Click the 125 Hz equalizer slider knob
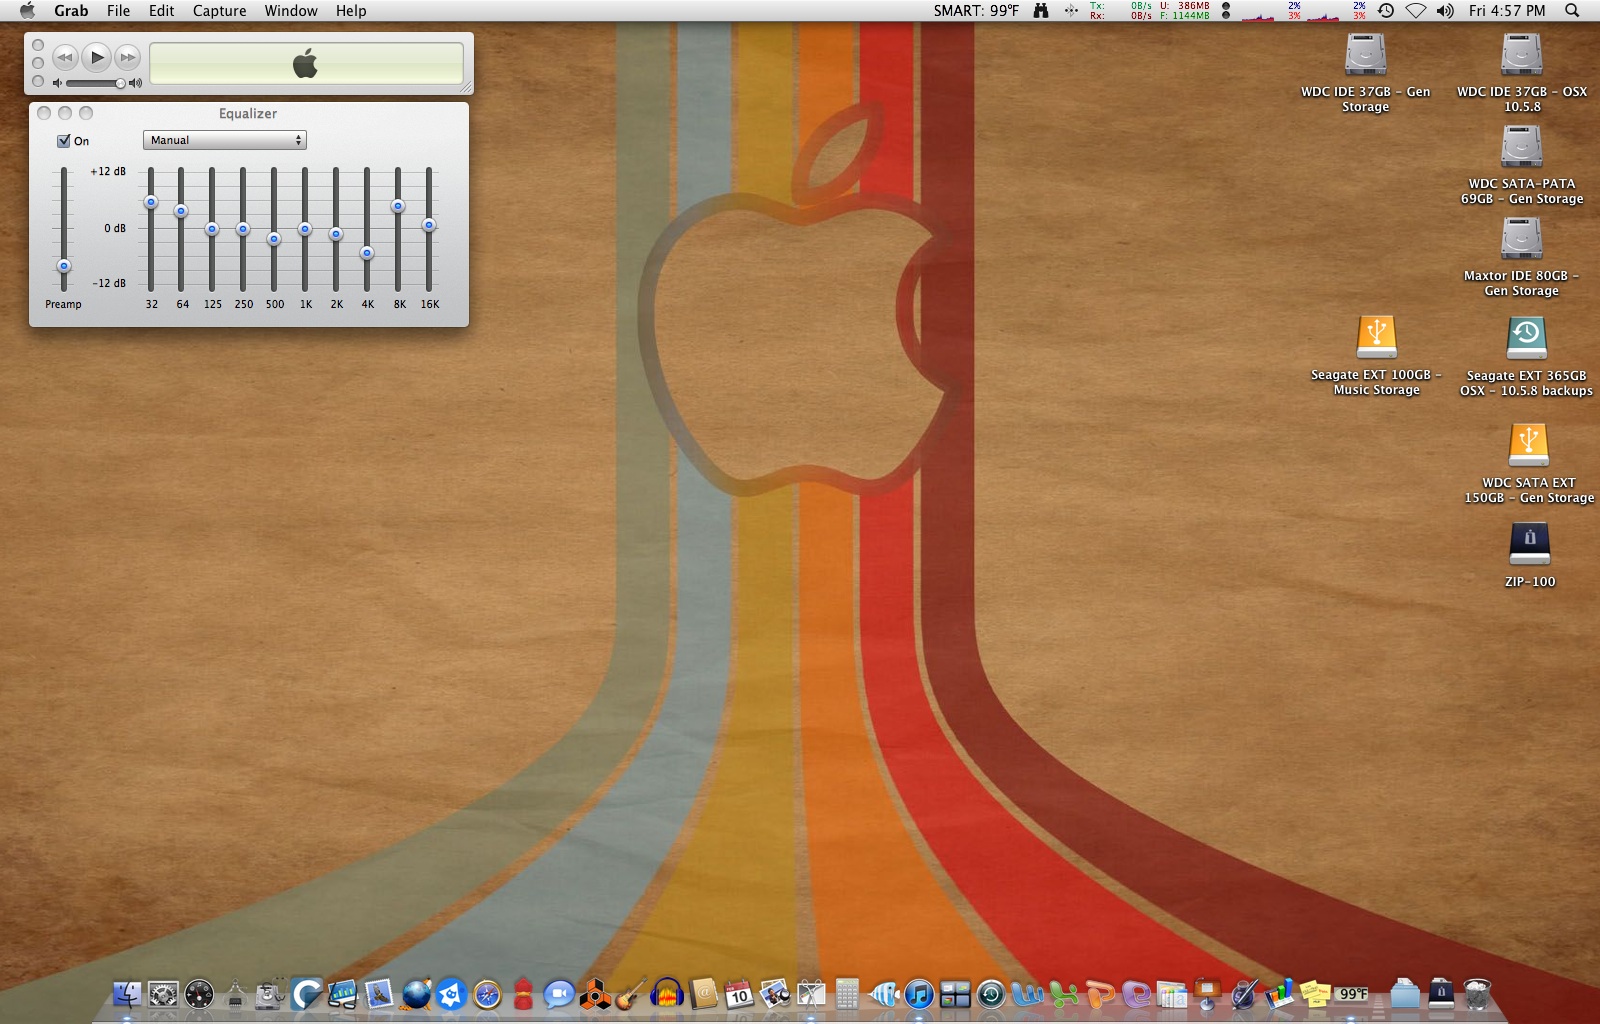Image resolution: width=1600 pixels, height=1024 pixels. tap(212, 229)
